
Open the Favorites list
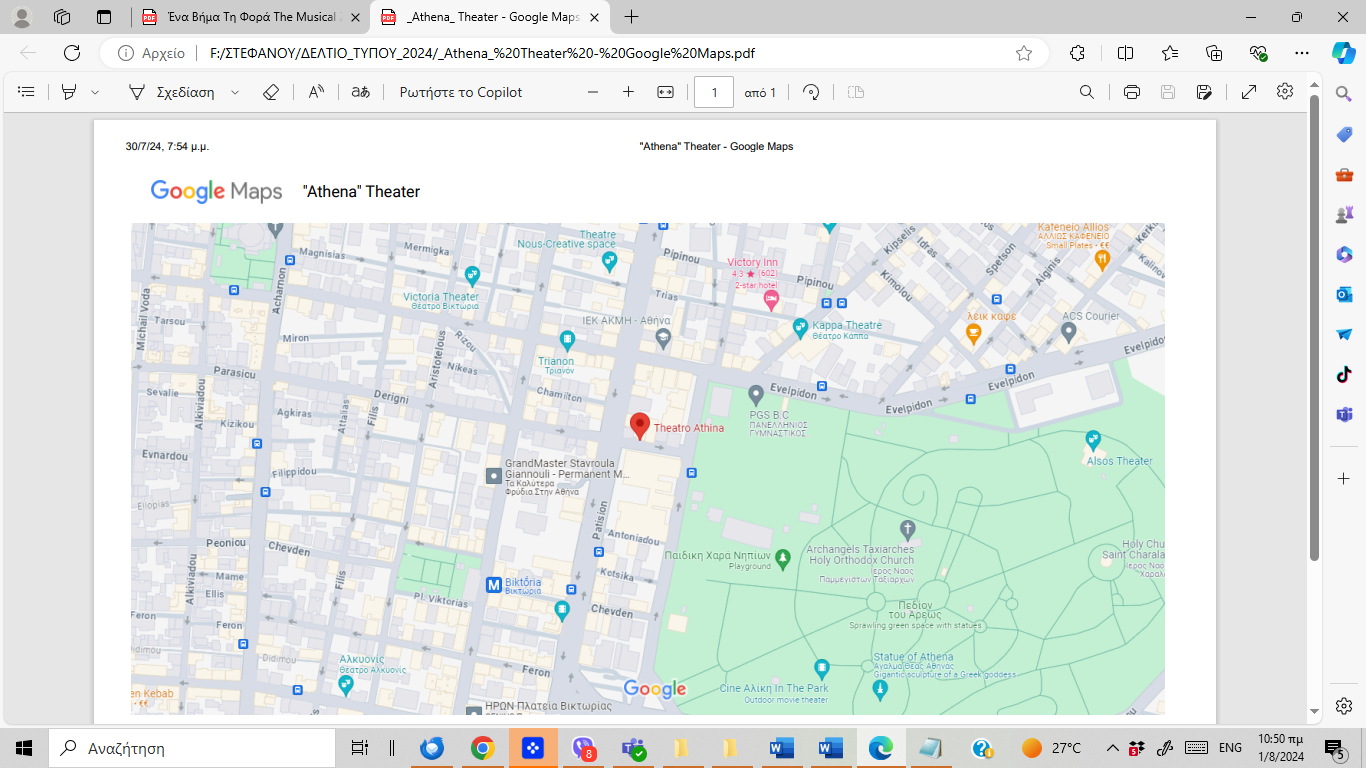1170,53
